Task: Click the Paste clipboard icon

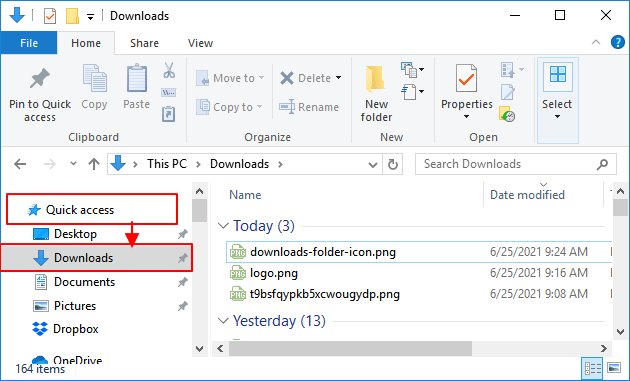Action: click(137, 78)
